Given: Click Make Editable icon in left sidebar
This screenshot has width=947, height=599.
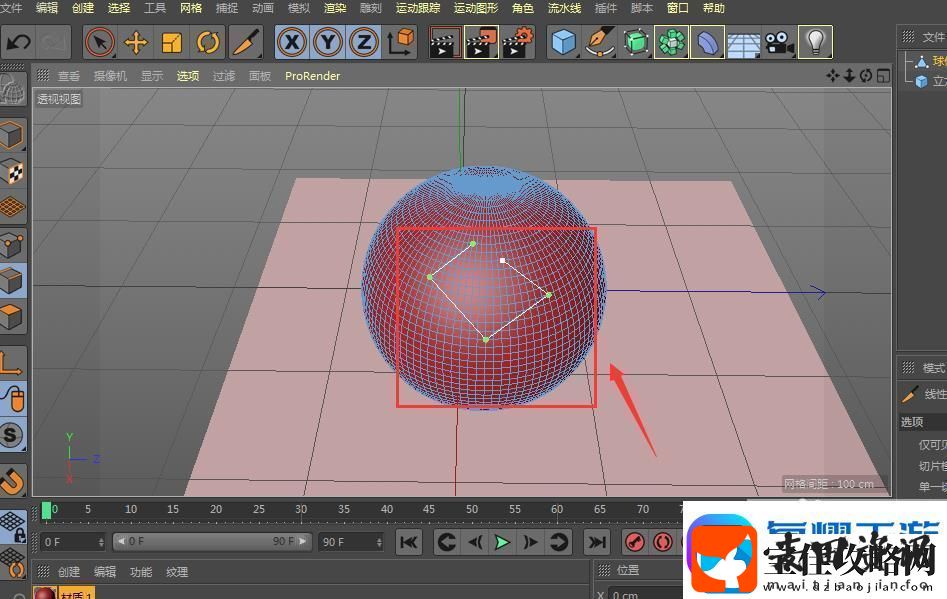Looking at the screenshot, I should point(13,89).
